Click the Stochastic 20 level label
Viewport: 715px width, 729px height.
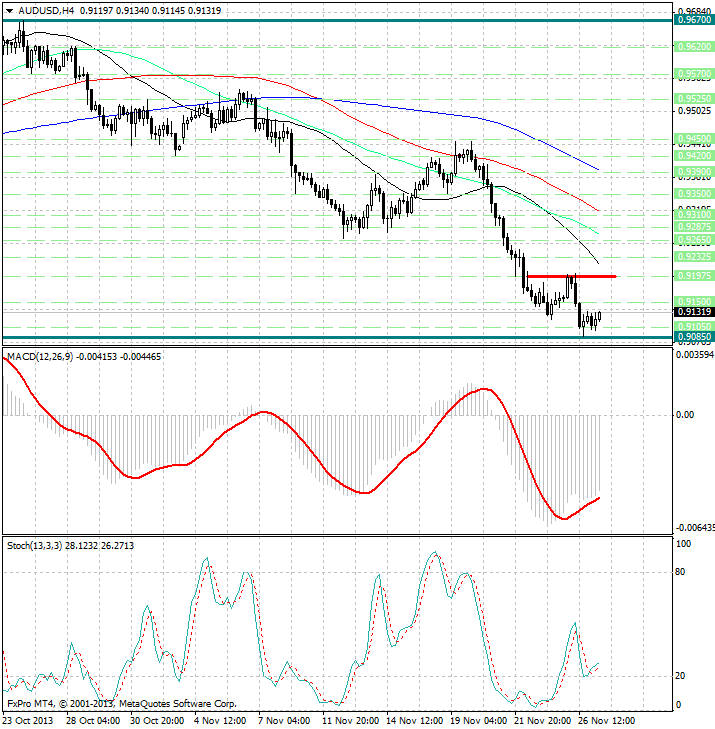(680, 676)
